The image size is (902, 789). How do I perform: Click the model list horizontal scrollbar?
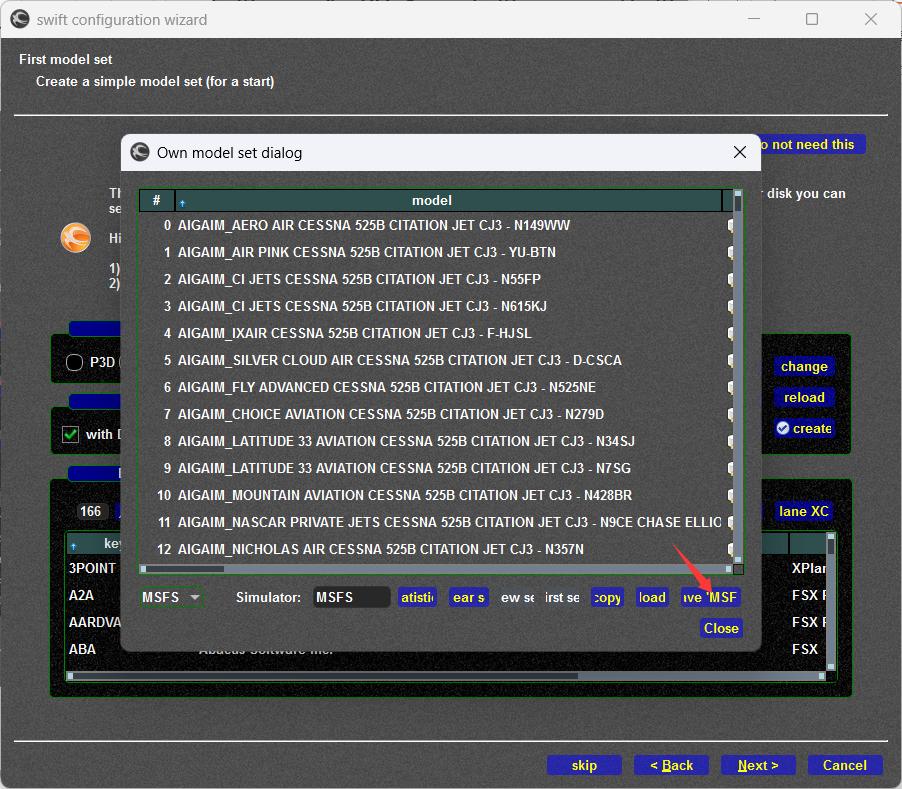(x=436, y=569)
